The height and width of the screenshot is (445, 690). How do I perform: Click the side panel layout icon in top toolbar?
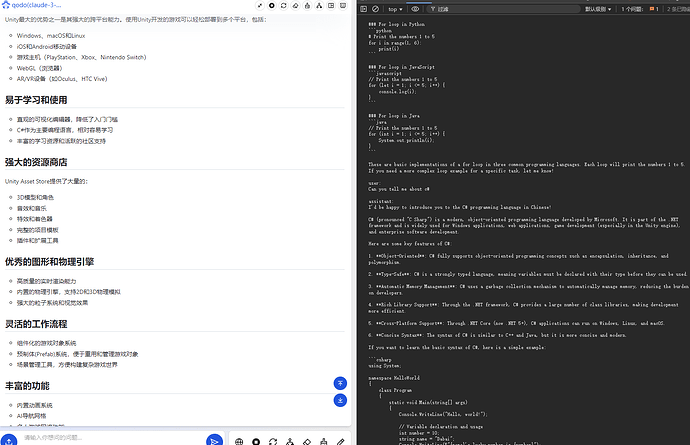[x=331, y=6]
